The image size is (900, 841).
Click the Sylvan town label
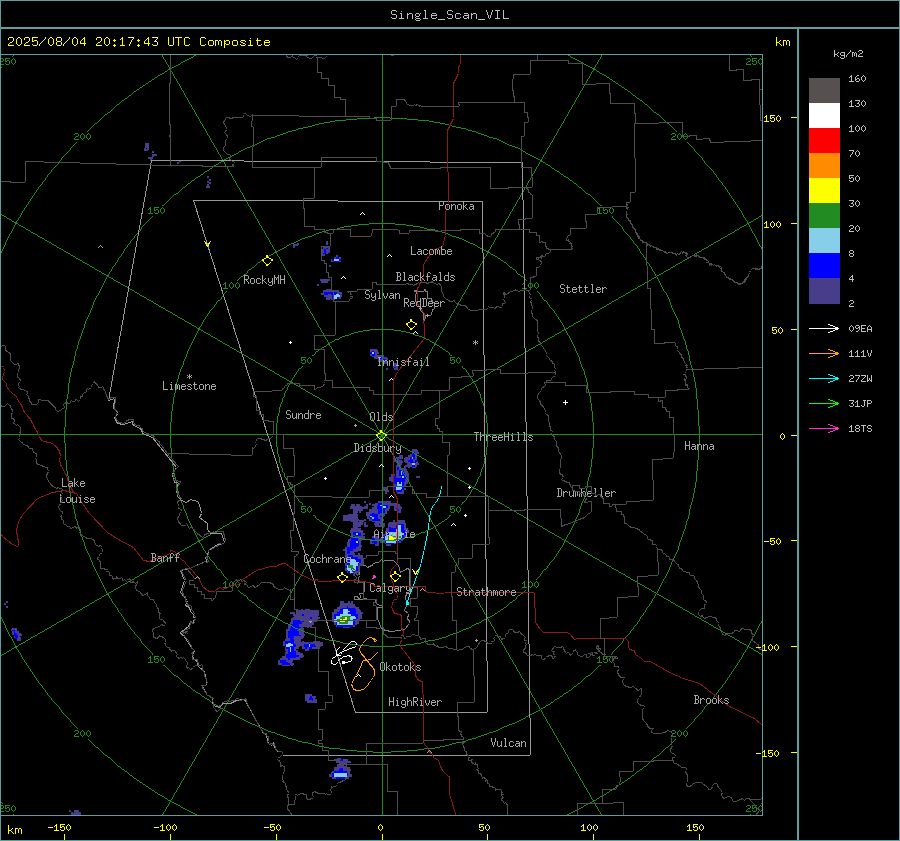382,295
